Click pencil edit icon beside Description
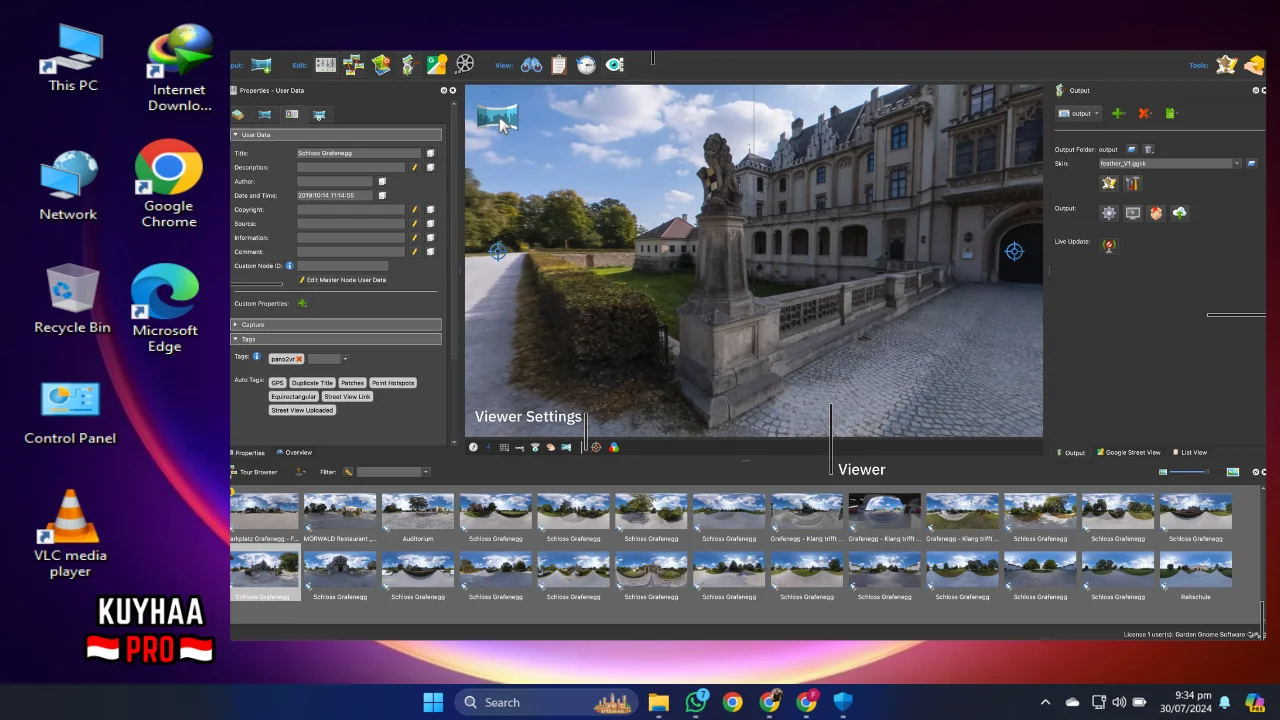The width and height of the screenshot is (1280, 720). (x=414, y=167)
